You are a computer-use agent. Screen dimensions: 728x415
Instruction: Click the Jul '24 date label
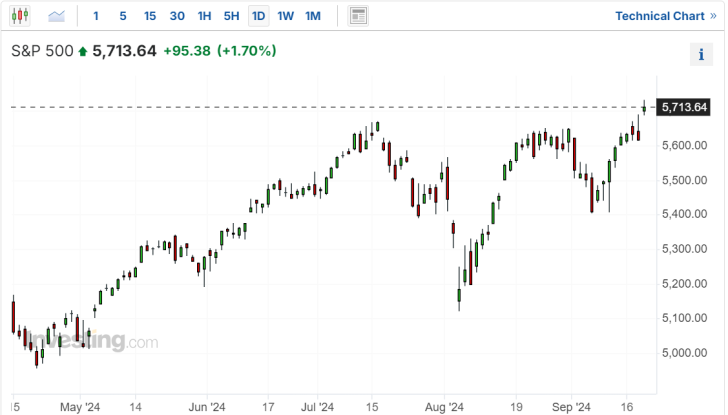pyautogui.click(x=317, y=407)
